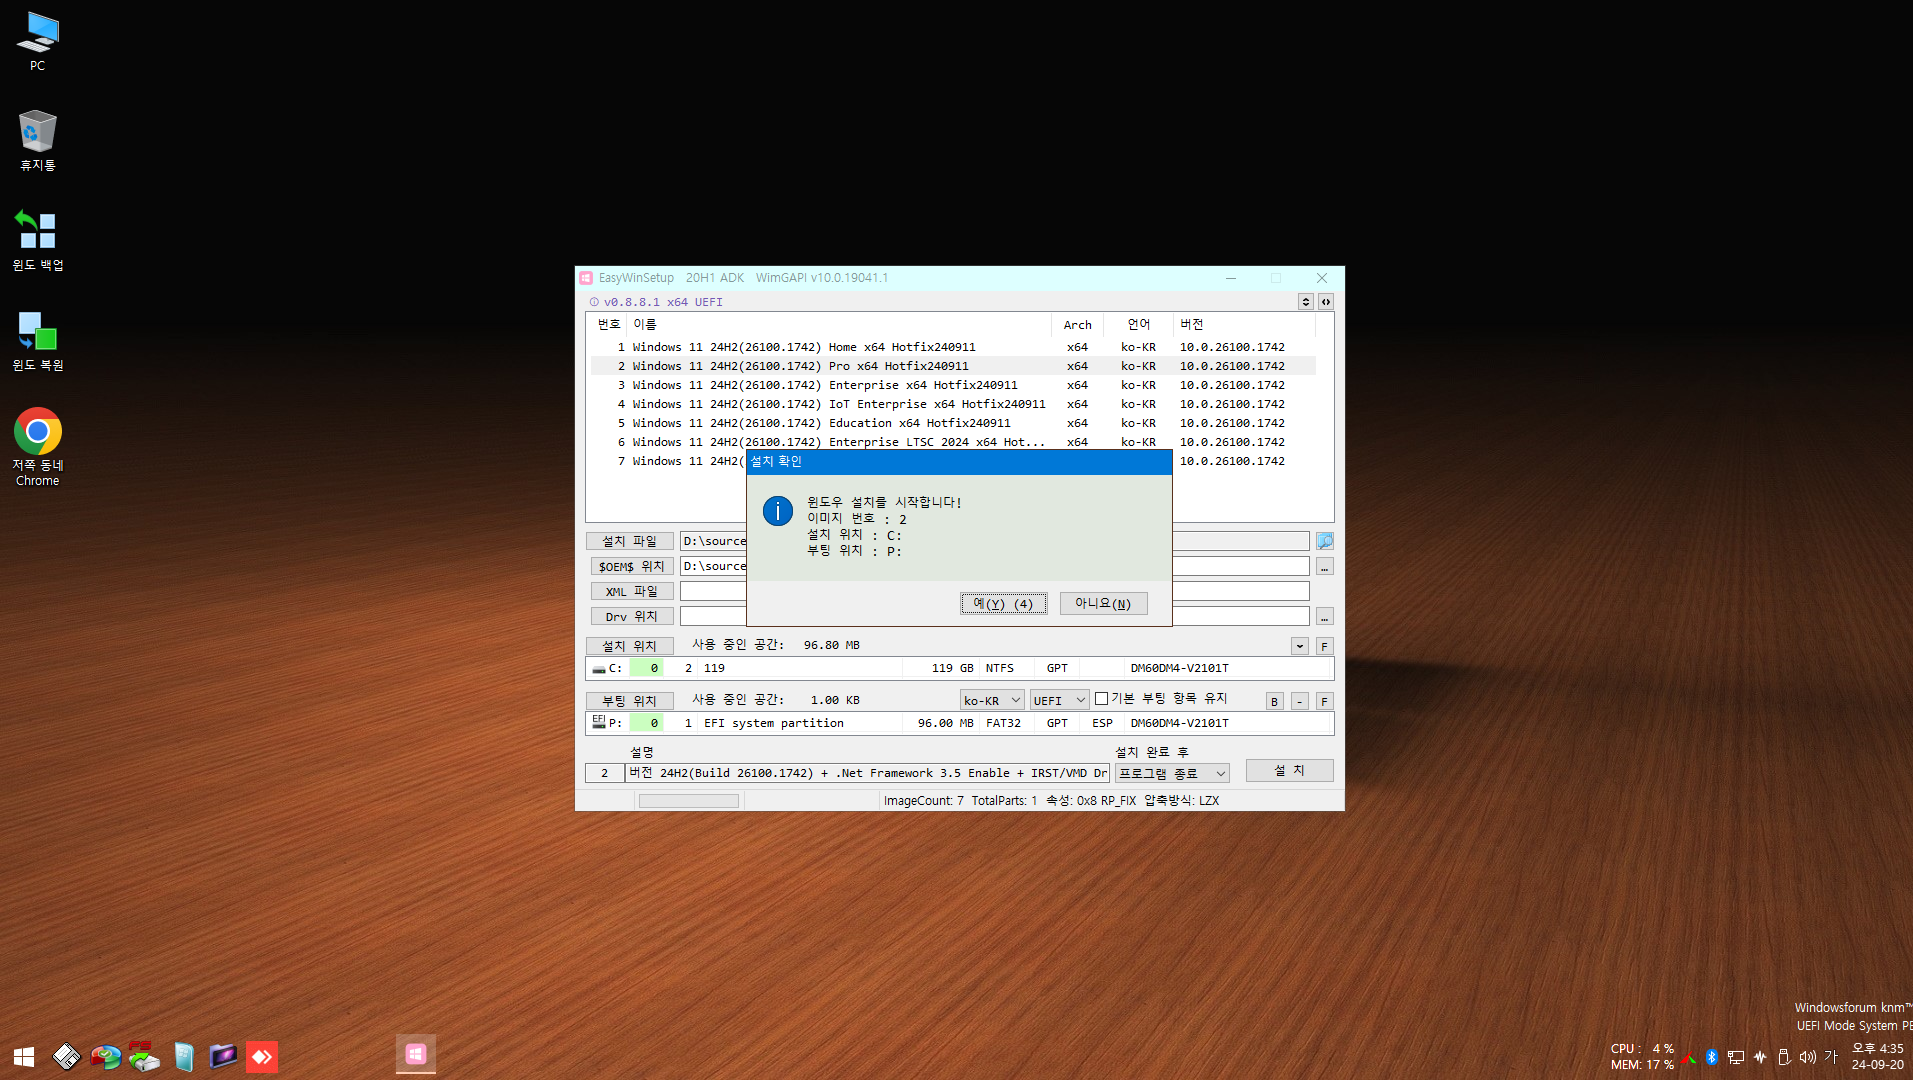Select the P: EFI system partition row

tap(959, 723)
